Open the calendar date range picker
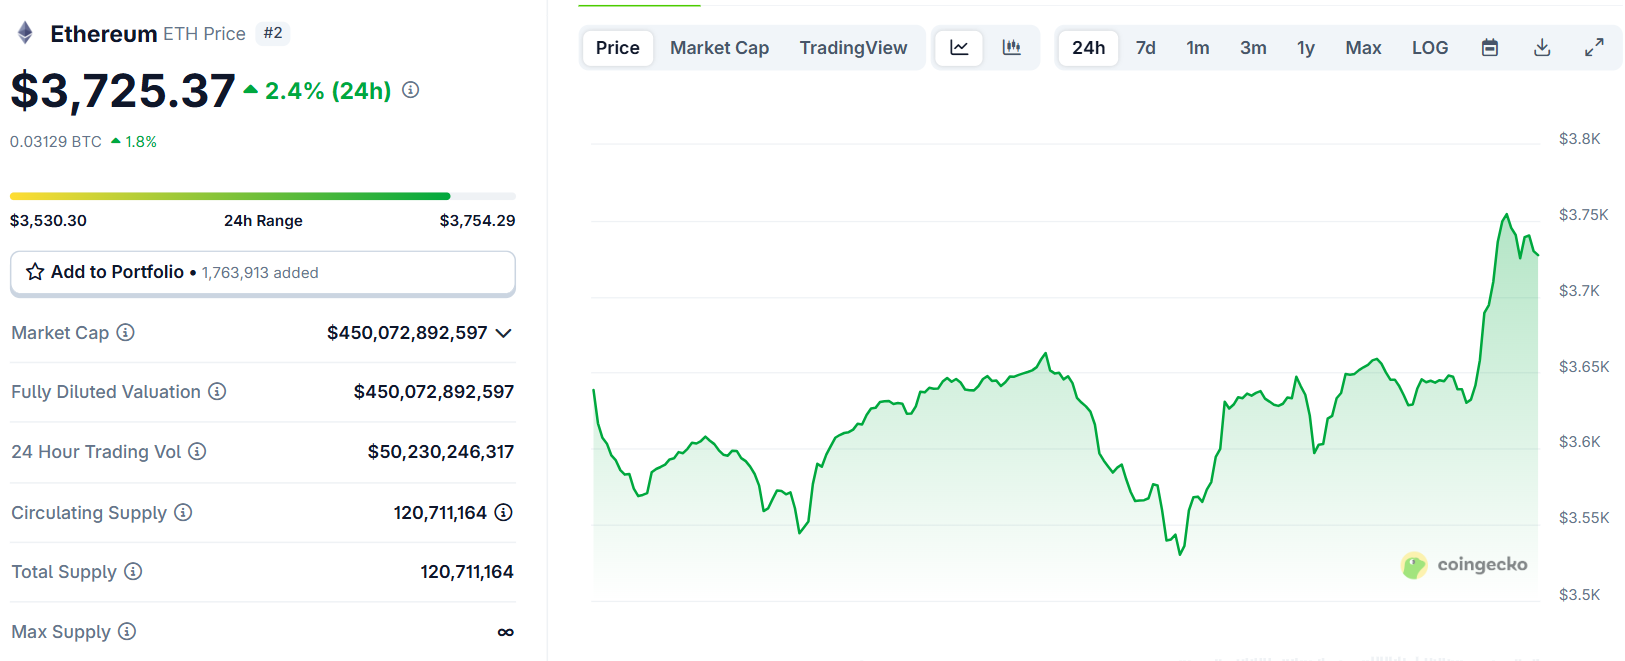Screen dimensions: 1625x661 [1490, 47]
